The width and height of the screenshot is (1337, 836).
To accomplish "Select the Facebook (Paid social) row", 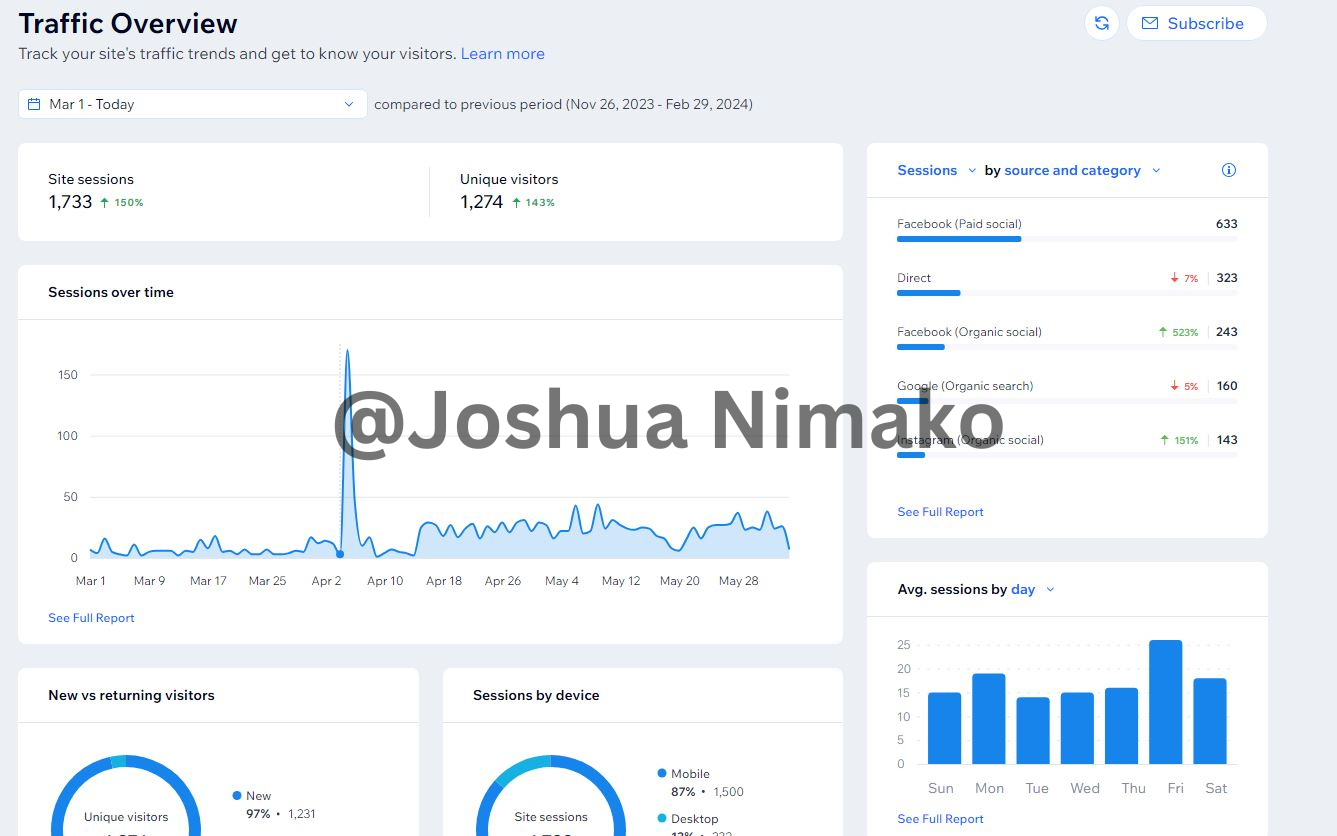I will click(1067, 230).
